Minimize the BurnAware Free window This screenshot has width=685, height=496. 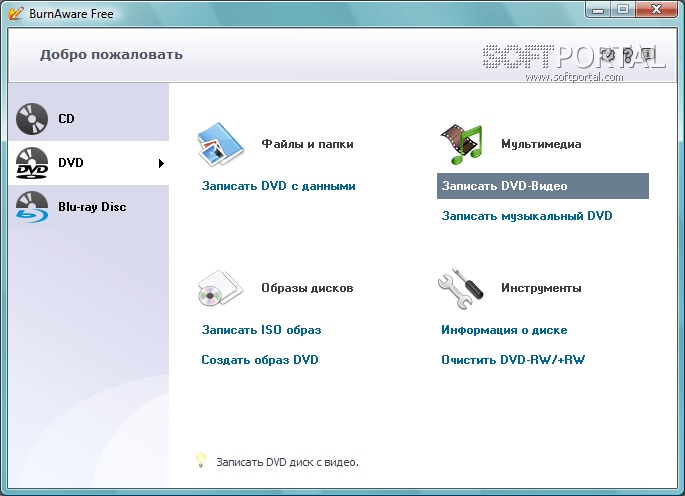click(599, 9)
